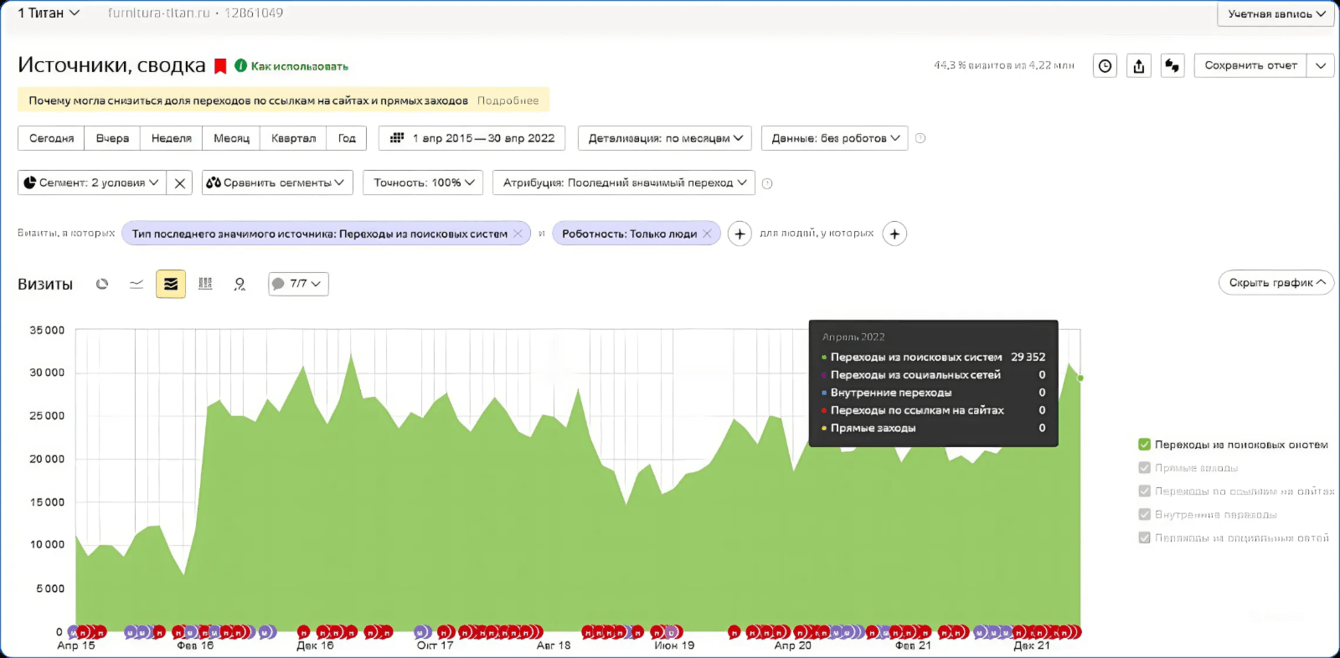The image size is (1340, 658).
Task: Uncheck 'Переходы из поисковых систем' legend checkbox
Action: tap(1144, 444)
